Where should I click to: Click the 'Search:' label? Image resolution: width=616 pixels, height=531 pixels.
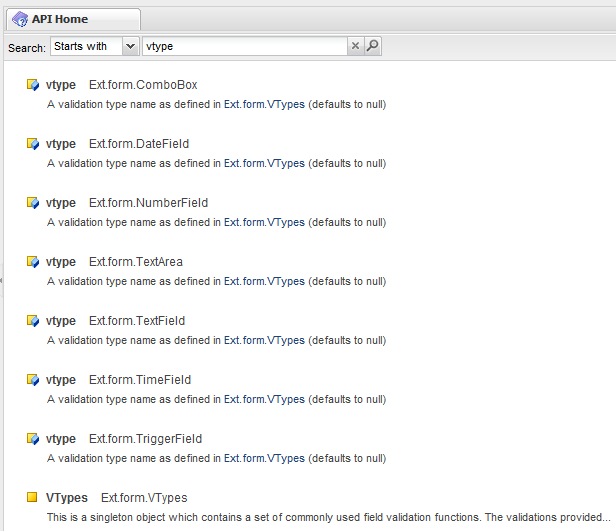(27, 48)
